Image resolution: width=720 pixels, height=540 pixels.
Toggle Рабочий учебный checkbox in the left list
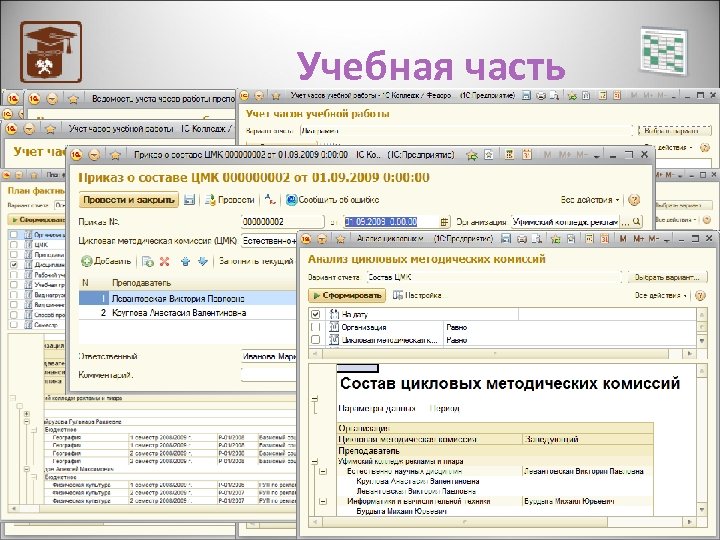tap(14, 275)
